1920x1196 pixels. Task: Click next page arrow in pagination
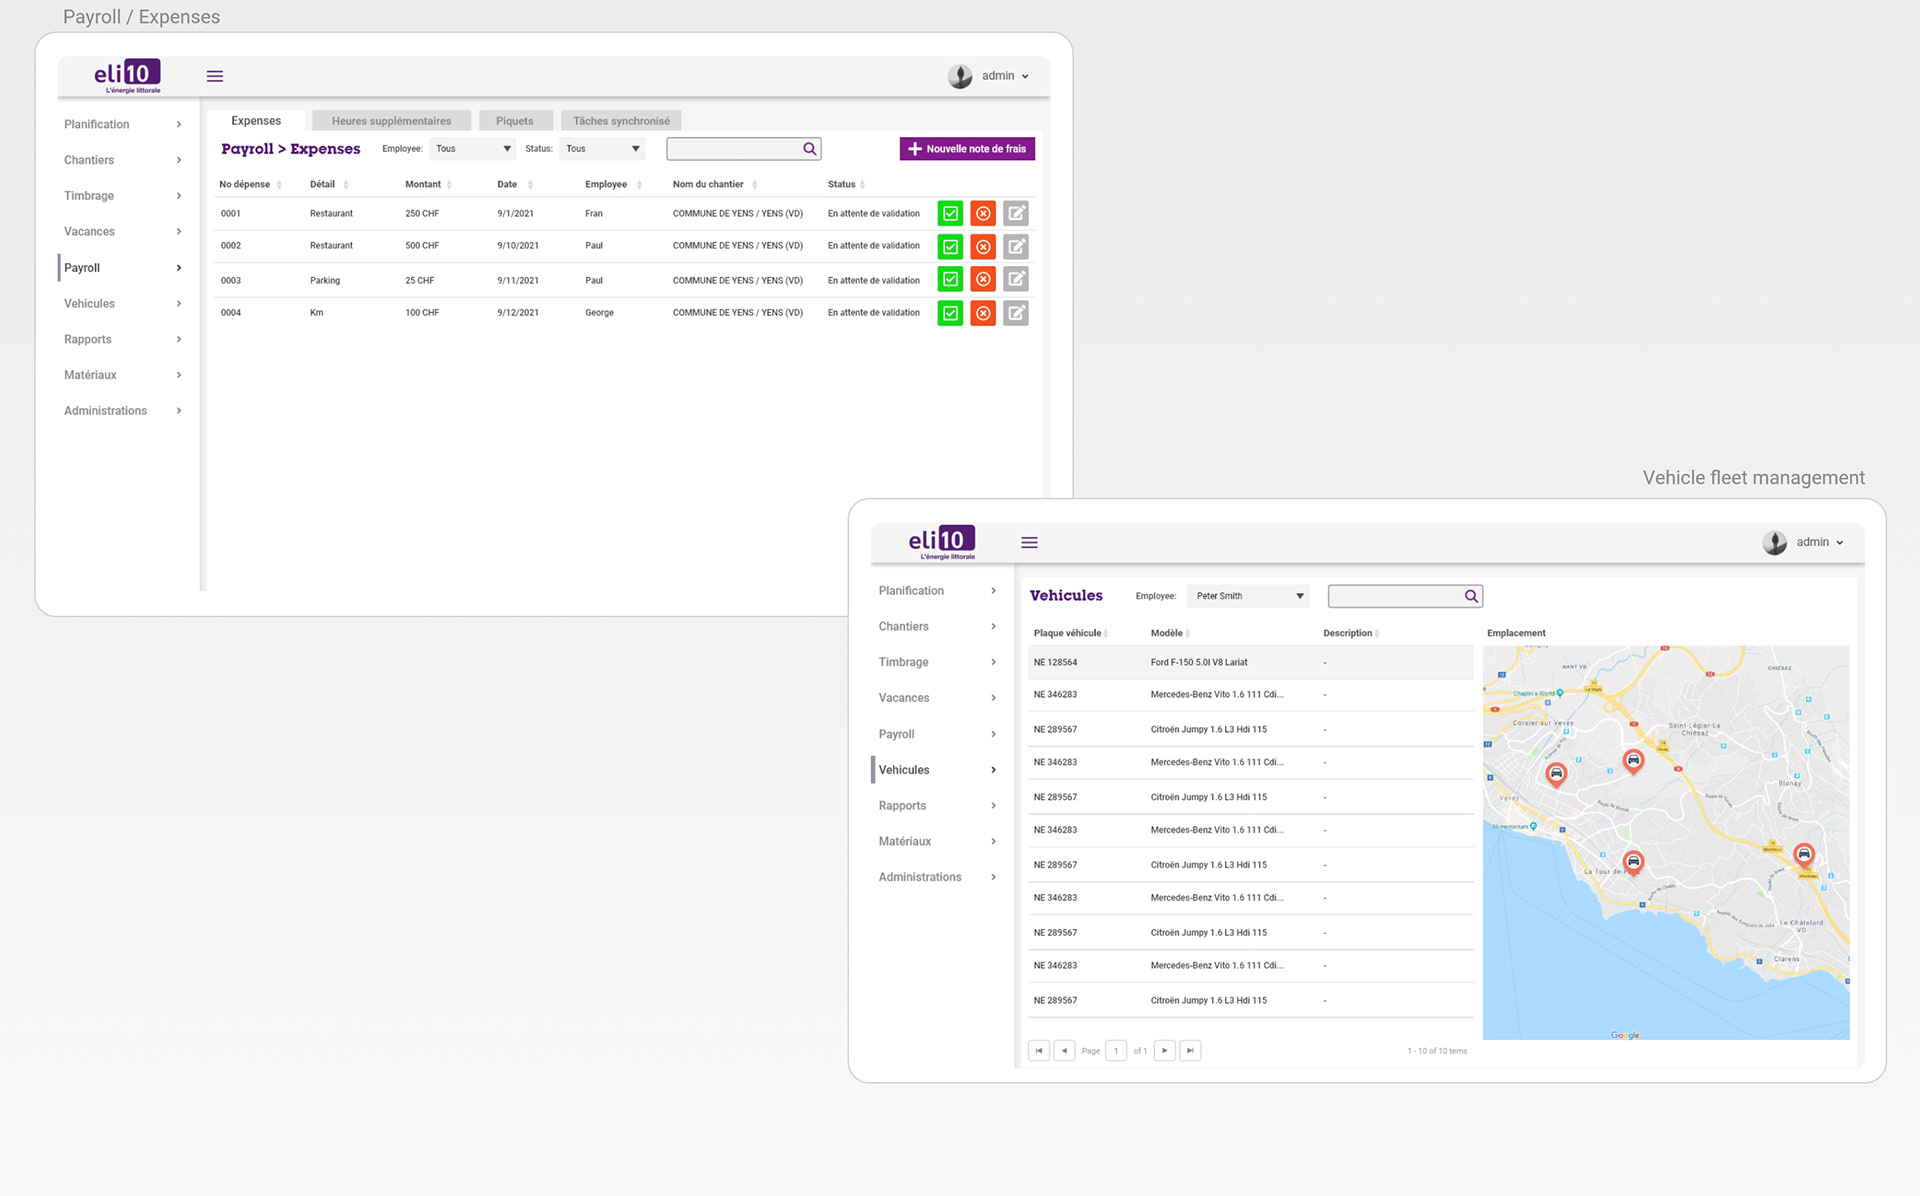click(1164, 1050)
